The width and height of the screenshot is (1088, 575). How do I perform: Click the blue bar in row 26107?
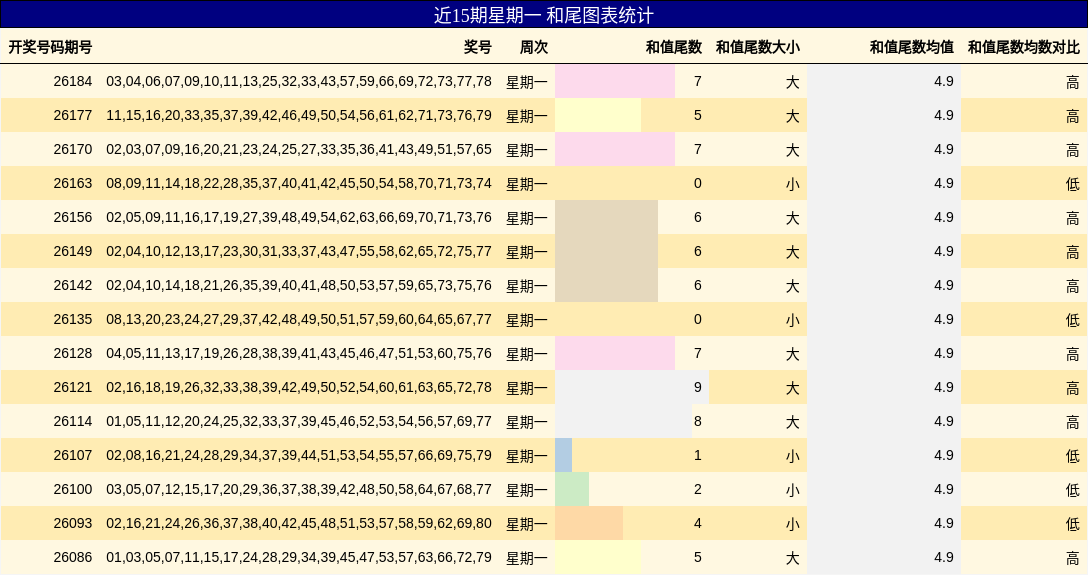tap(563, 455)
